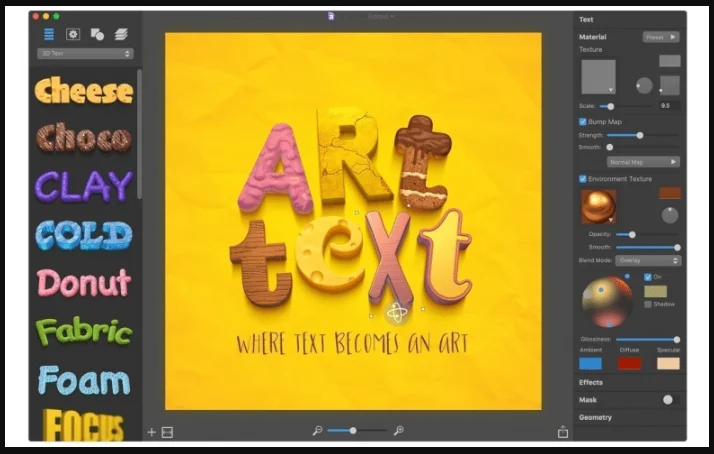
Task: Open the Normal Map popup button
Action: click(643, 162)
